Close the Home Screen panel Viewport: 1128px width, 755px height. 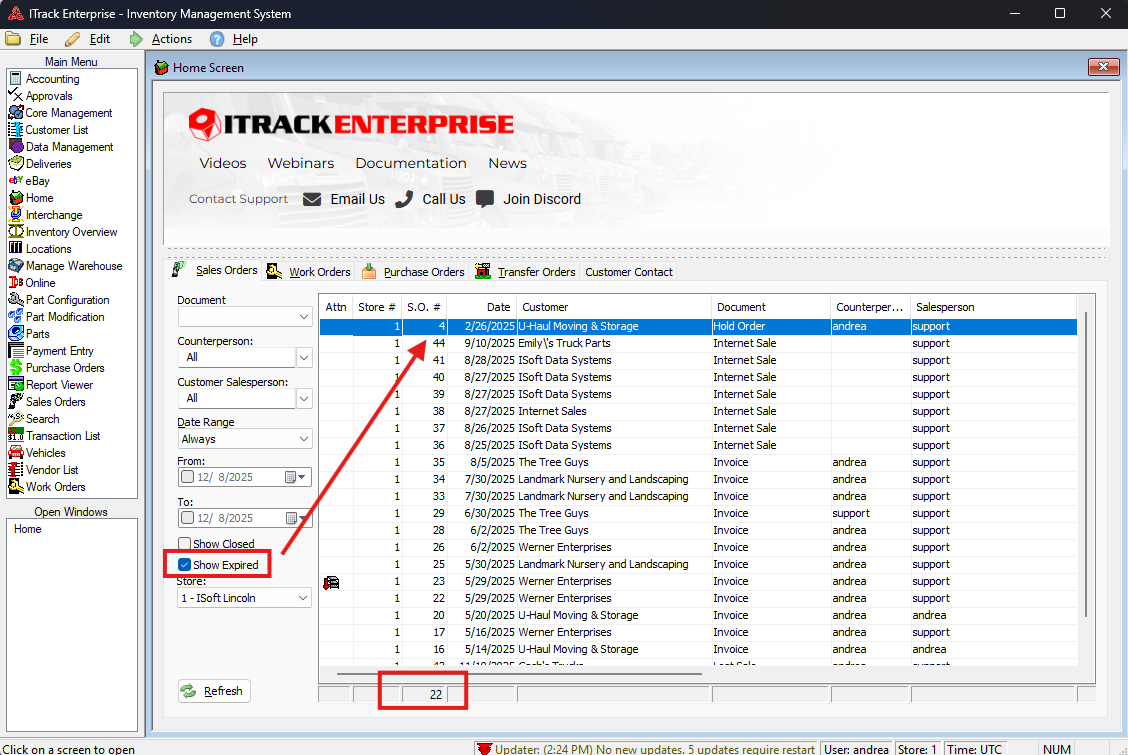point(1103,67)
